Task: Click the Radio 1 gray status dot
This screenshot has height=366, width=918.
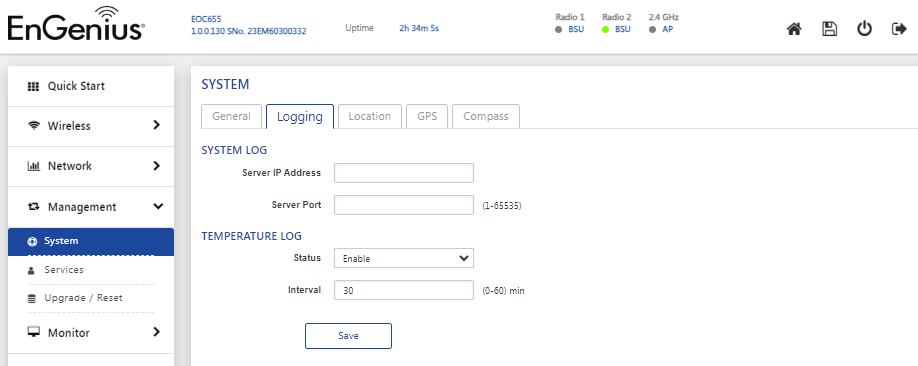Action: tap(559, 29)
